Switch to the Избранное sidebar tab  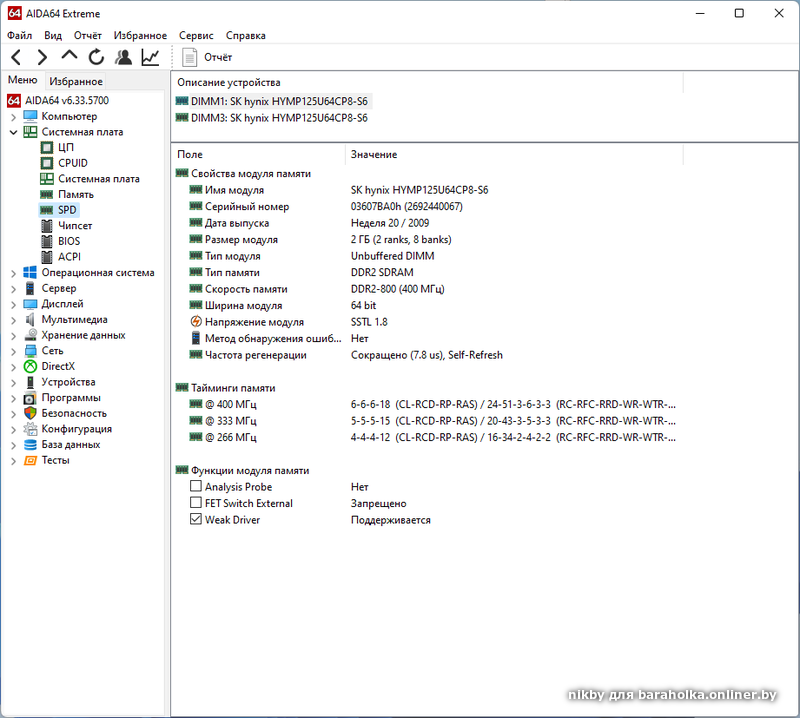(x=76, y=81)
